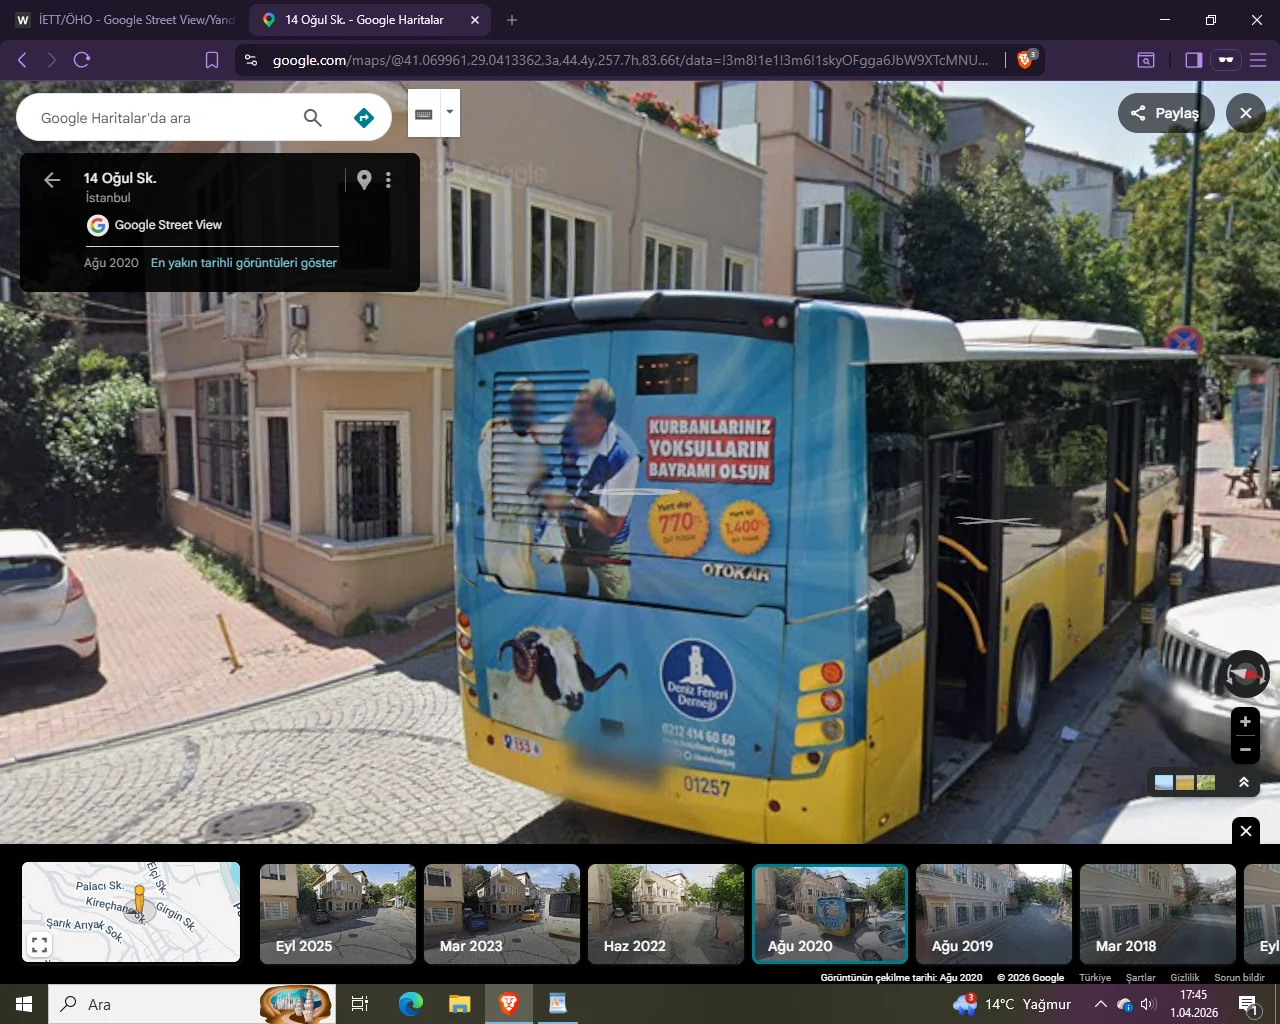Open a new browser tab
The width and height of the screenshot is (1280, 1024).
click(512, 20)
